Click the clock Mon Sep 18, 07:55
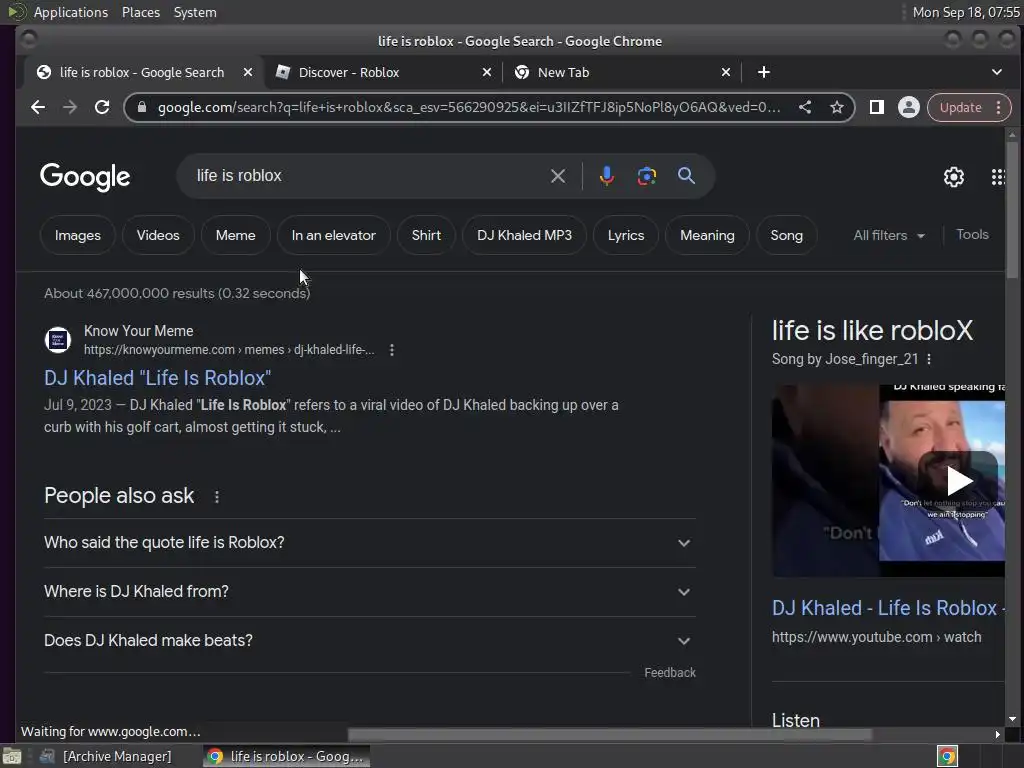This screenshot has height=768, width=1024. [966, 12]
